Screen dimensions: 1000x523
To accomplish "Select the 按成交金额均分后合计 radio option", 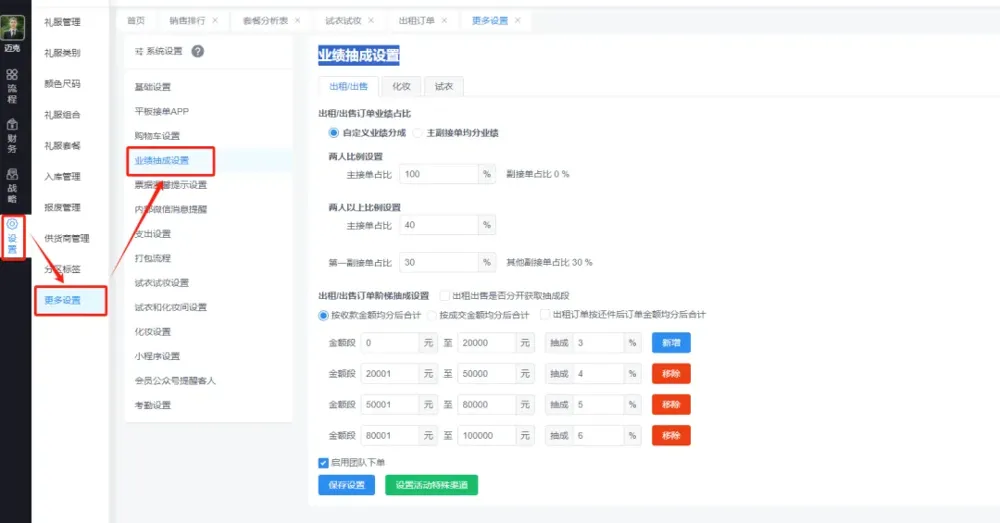I will tap(419, 315).
